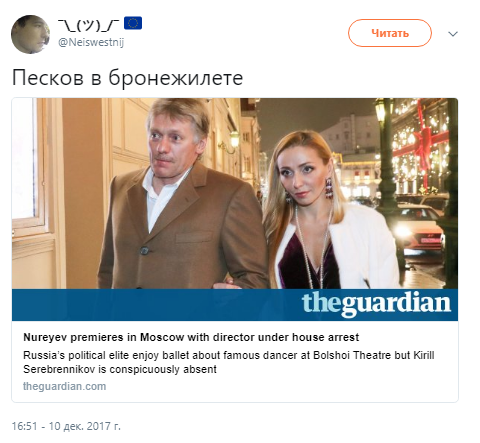Click the green street lamp post in photo
480x443 pixels.
click(x=386, y=157)
